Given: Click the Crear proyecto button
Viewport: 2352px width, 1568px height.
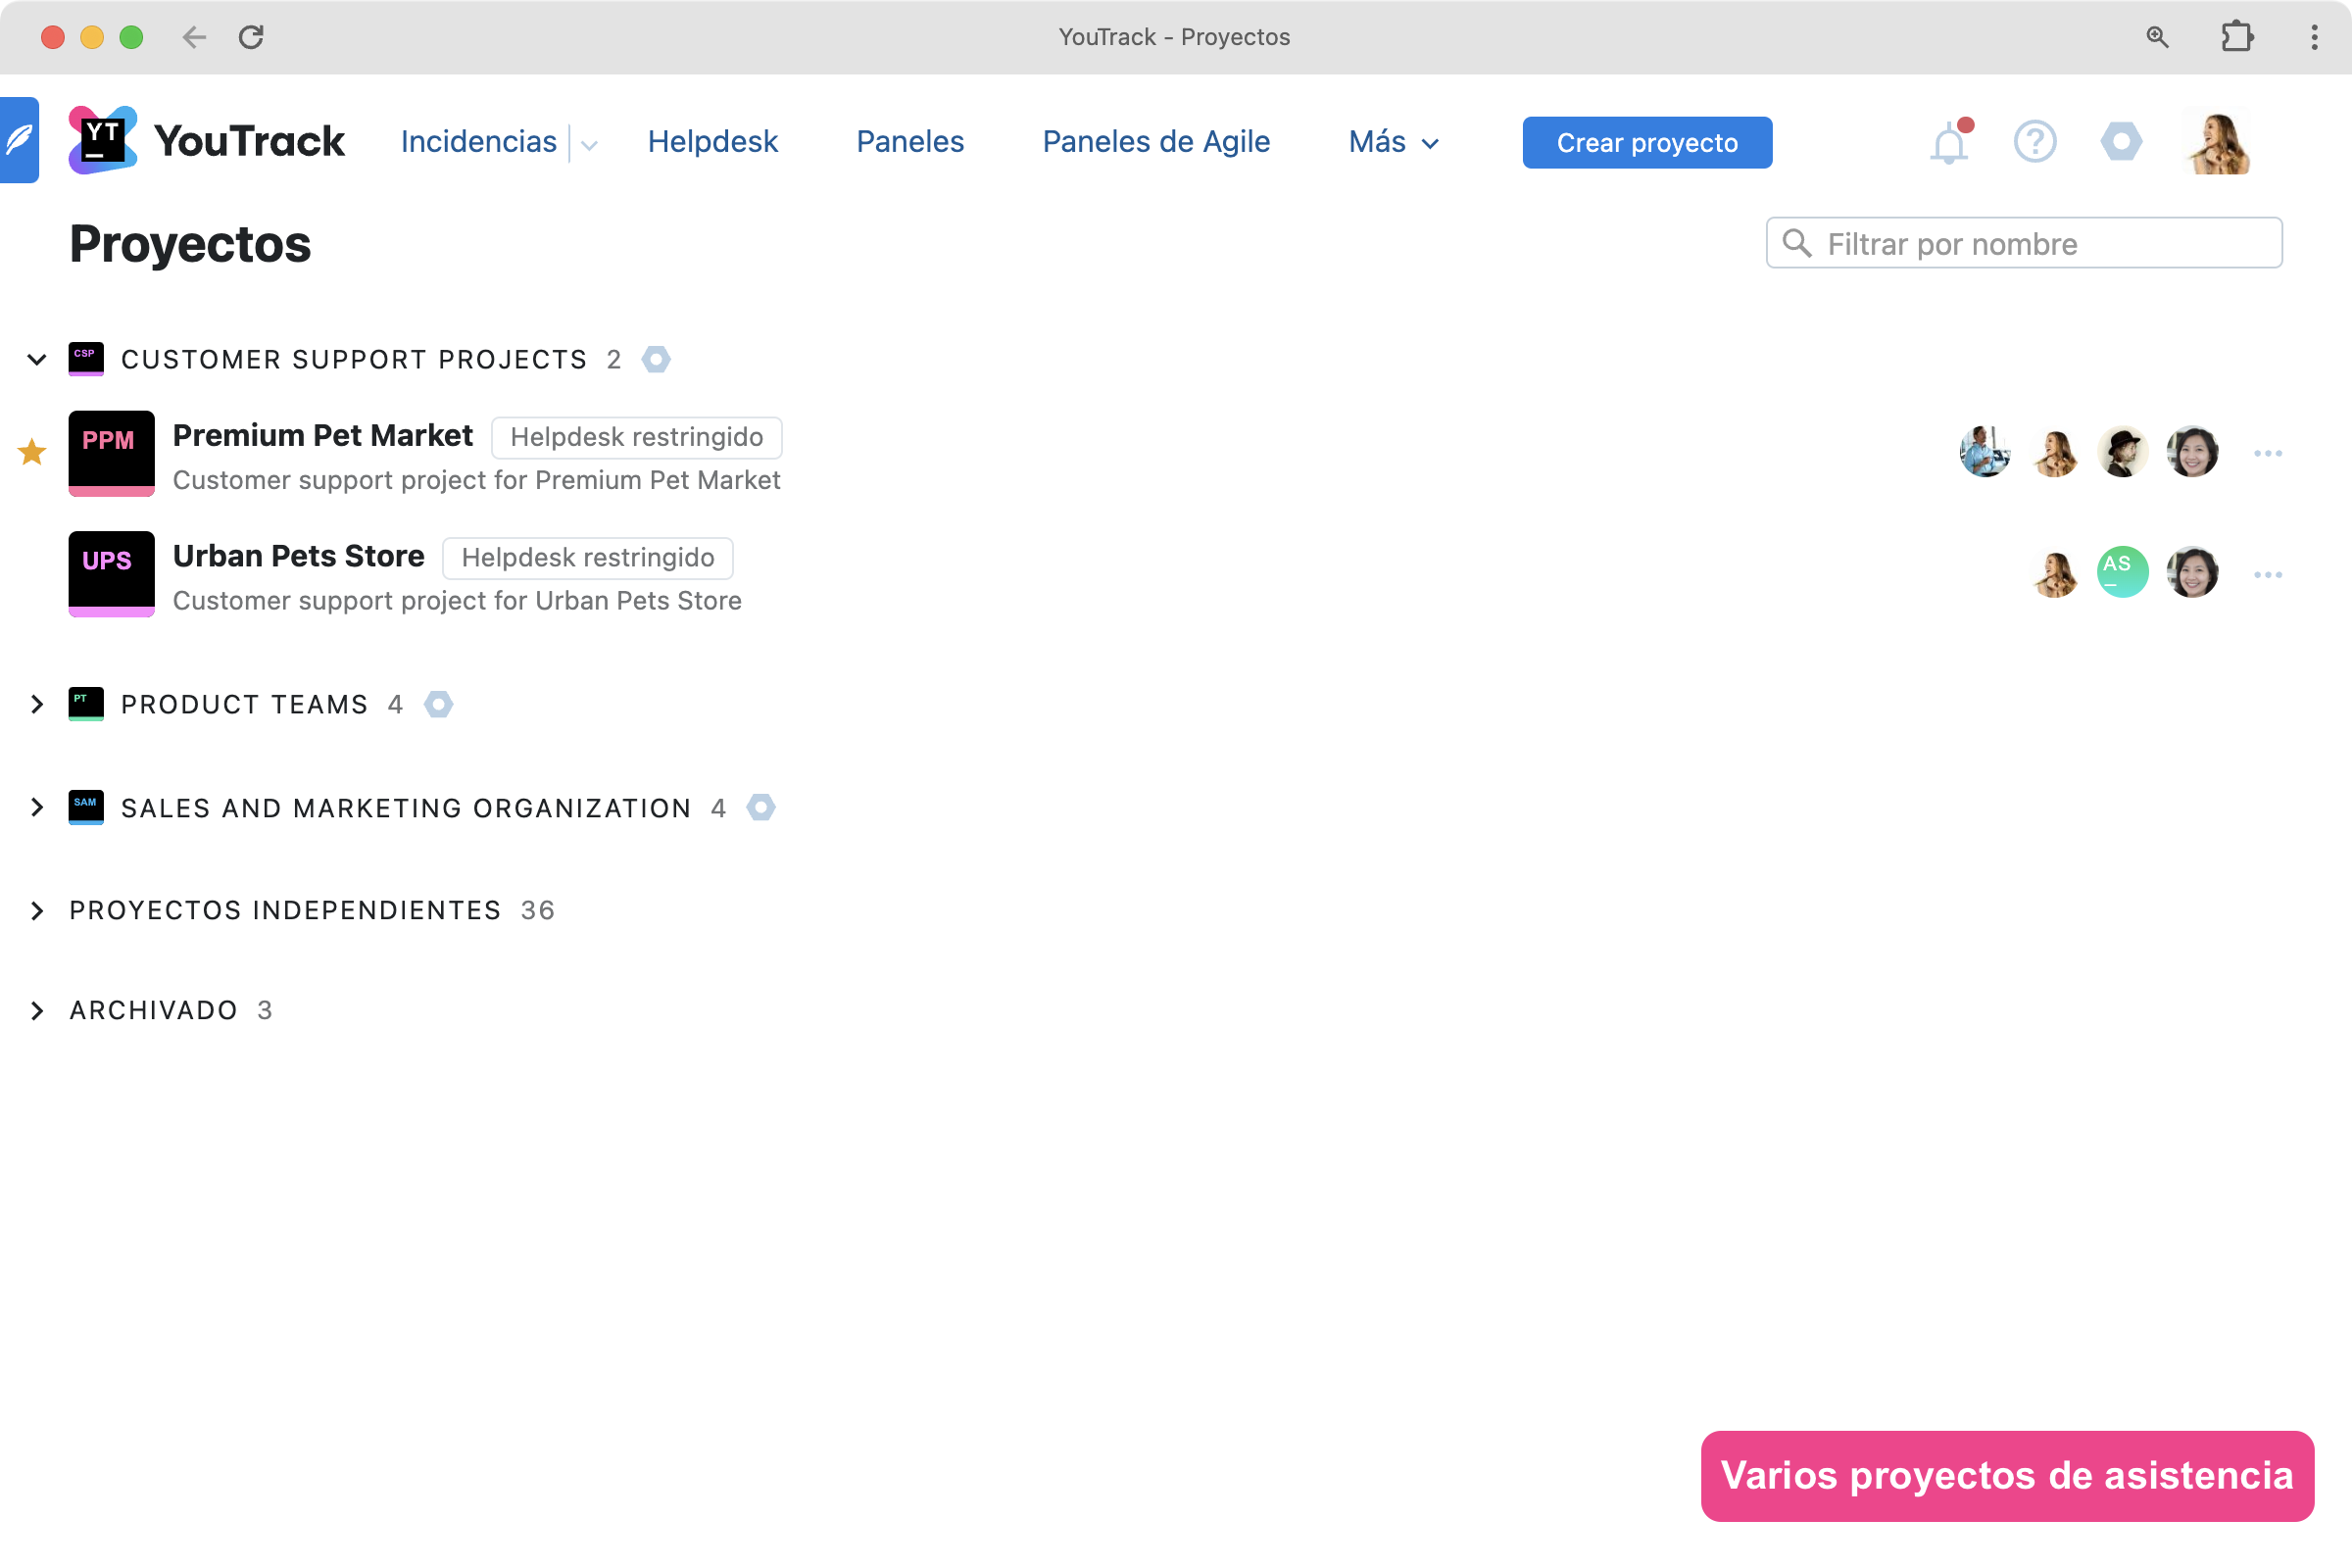Looking at the screenshot, I should pyautogui.click(x=1646, y=143).
